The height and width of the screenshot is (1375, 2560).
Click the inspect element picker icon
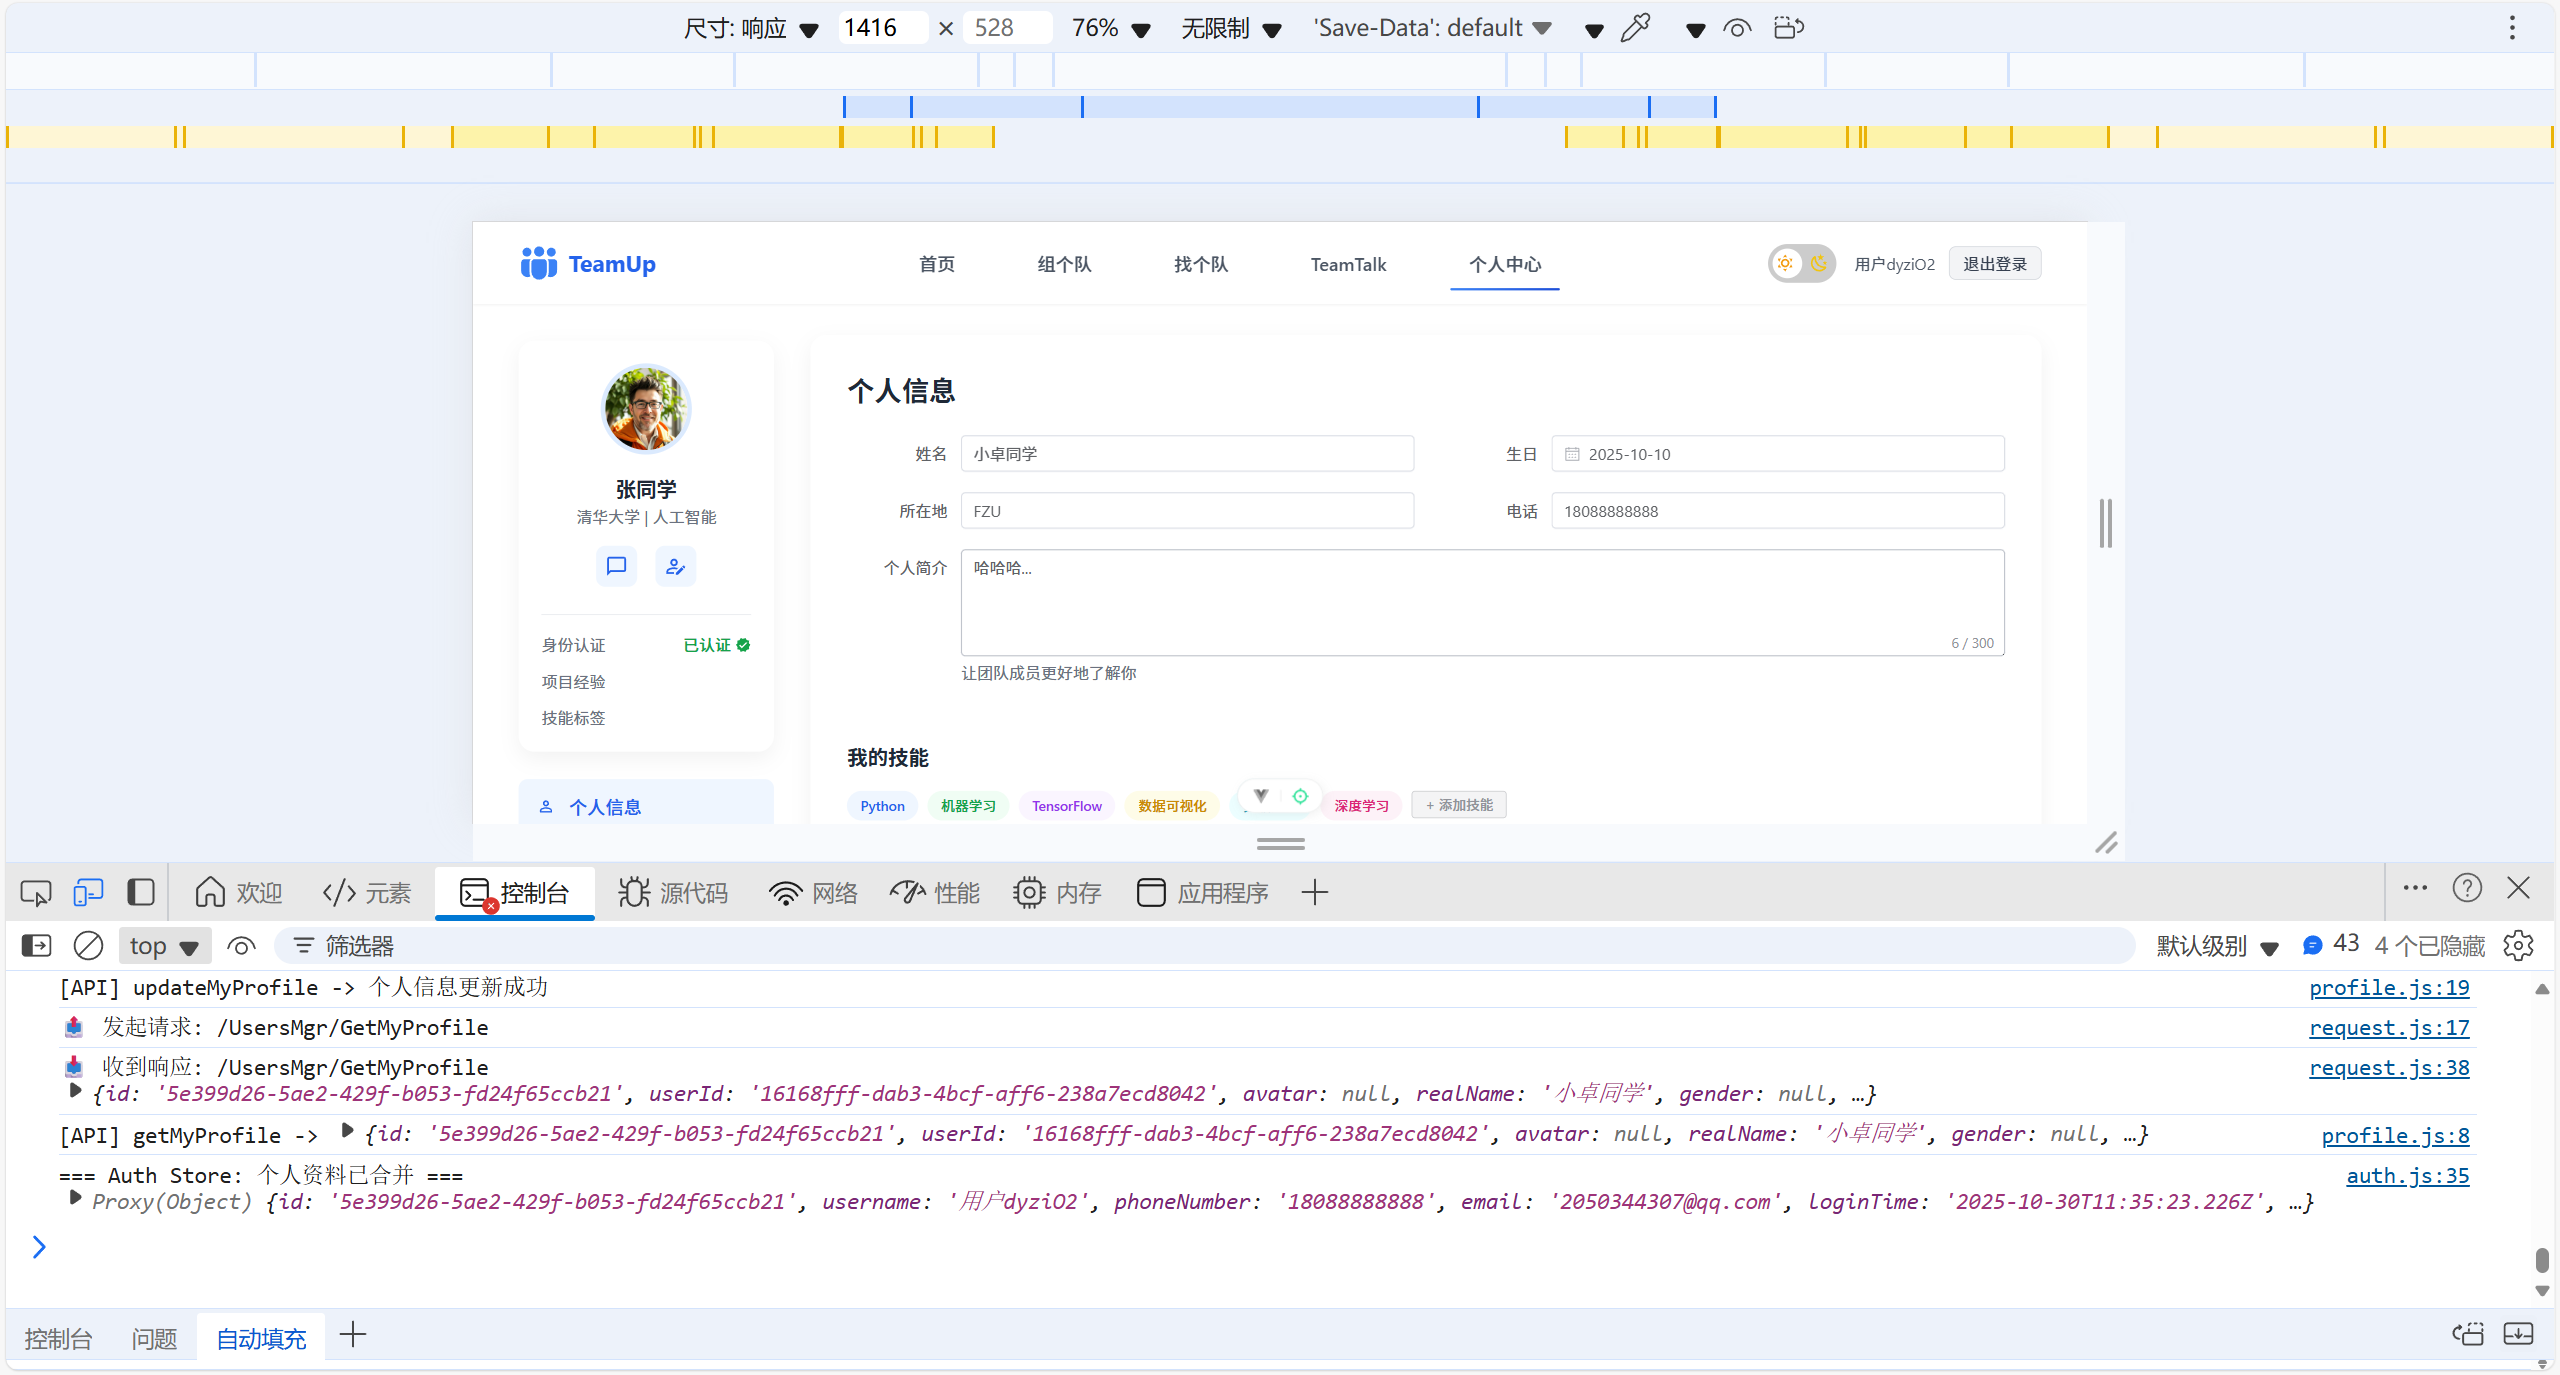point(36,893)
